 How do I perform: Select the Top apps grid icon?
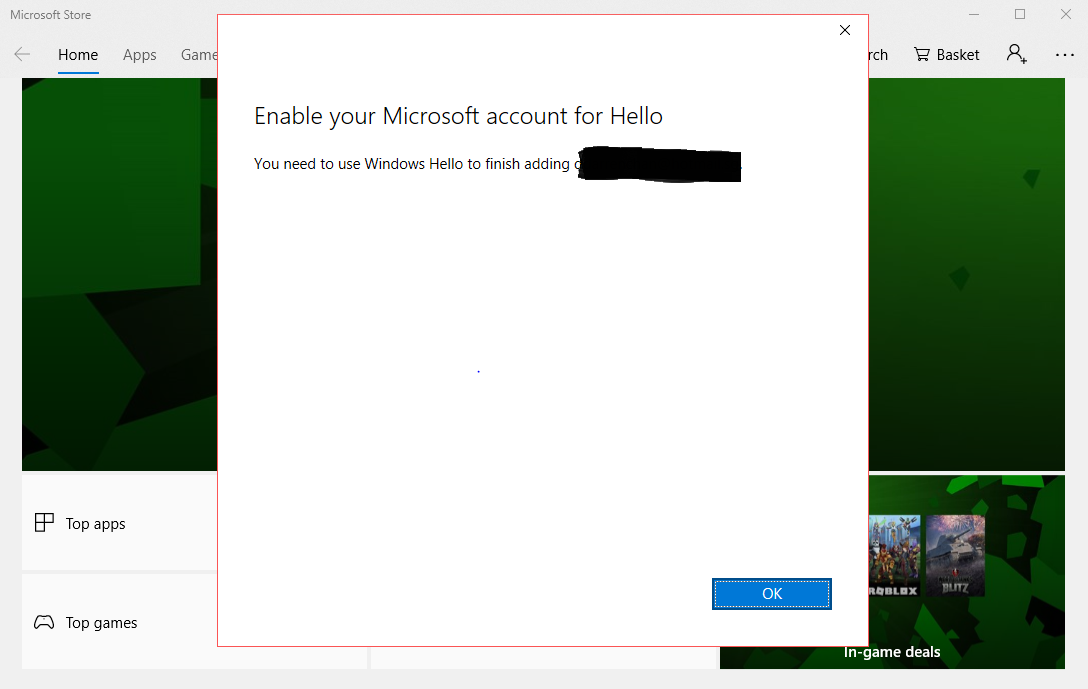(44, 522)
